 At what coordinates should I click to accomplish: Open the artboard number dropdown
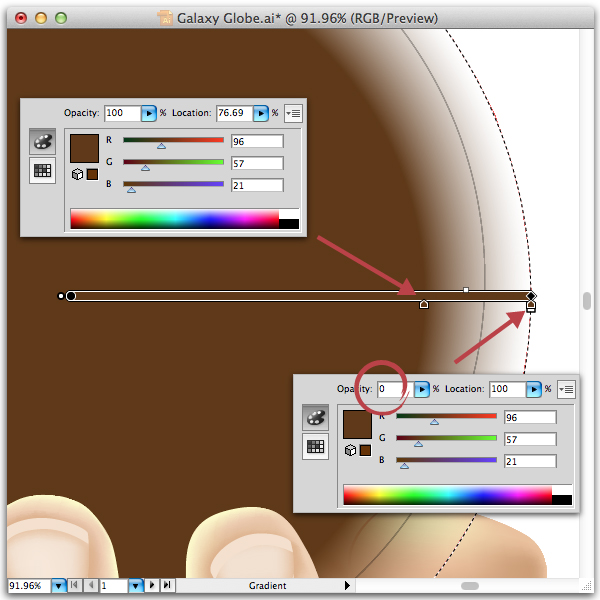coord(136,585)
